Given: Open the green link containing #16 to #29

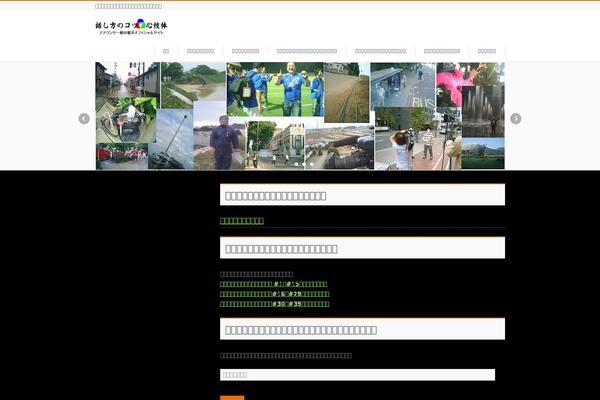Looking at the screenshot, I should click(x=274, y=294).
